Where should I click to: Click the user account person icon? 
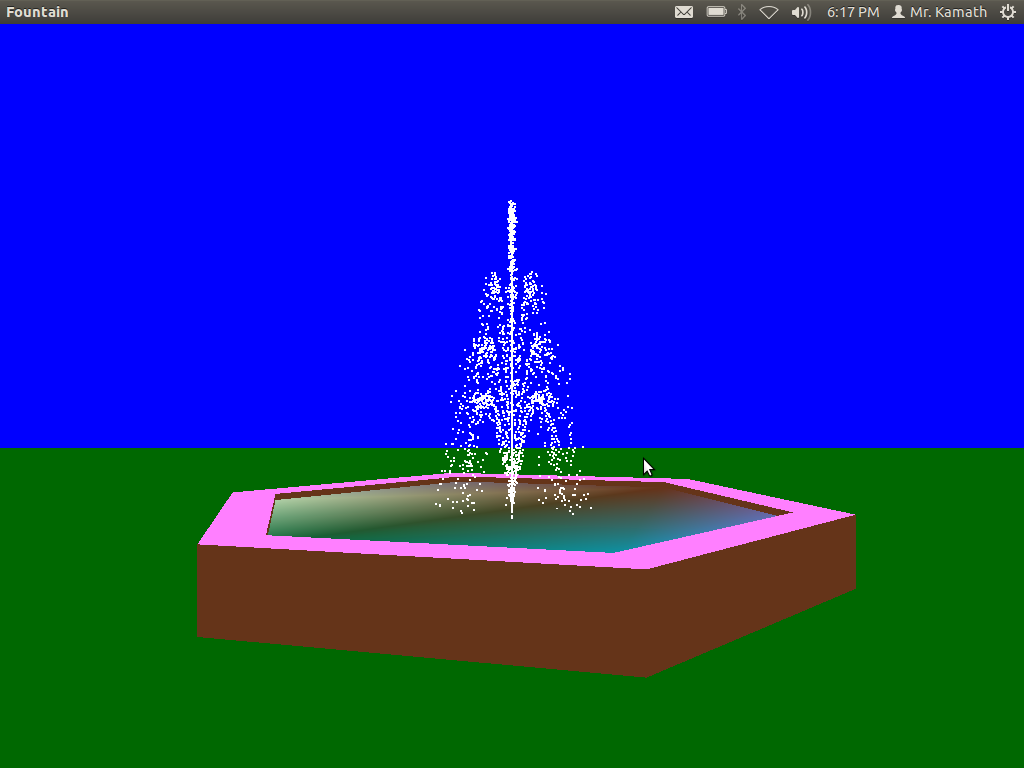(x=898, y=11)
